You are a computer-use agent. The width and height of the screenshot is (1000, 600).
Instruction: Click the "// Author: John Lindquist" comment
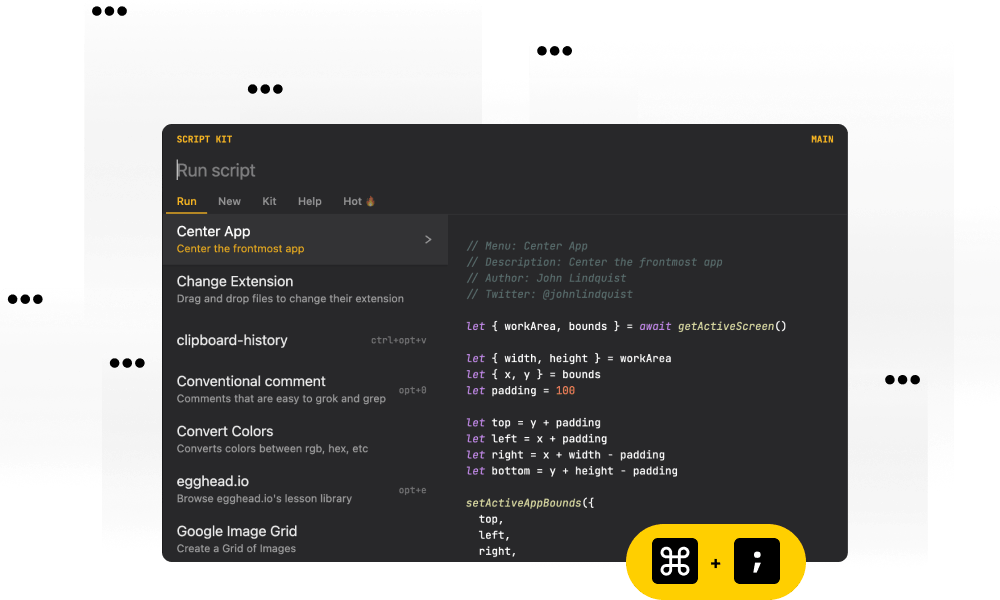coord(546,278)
